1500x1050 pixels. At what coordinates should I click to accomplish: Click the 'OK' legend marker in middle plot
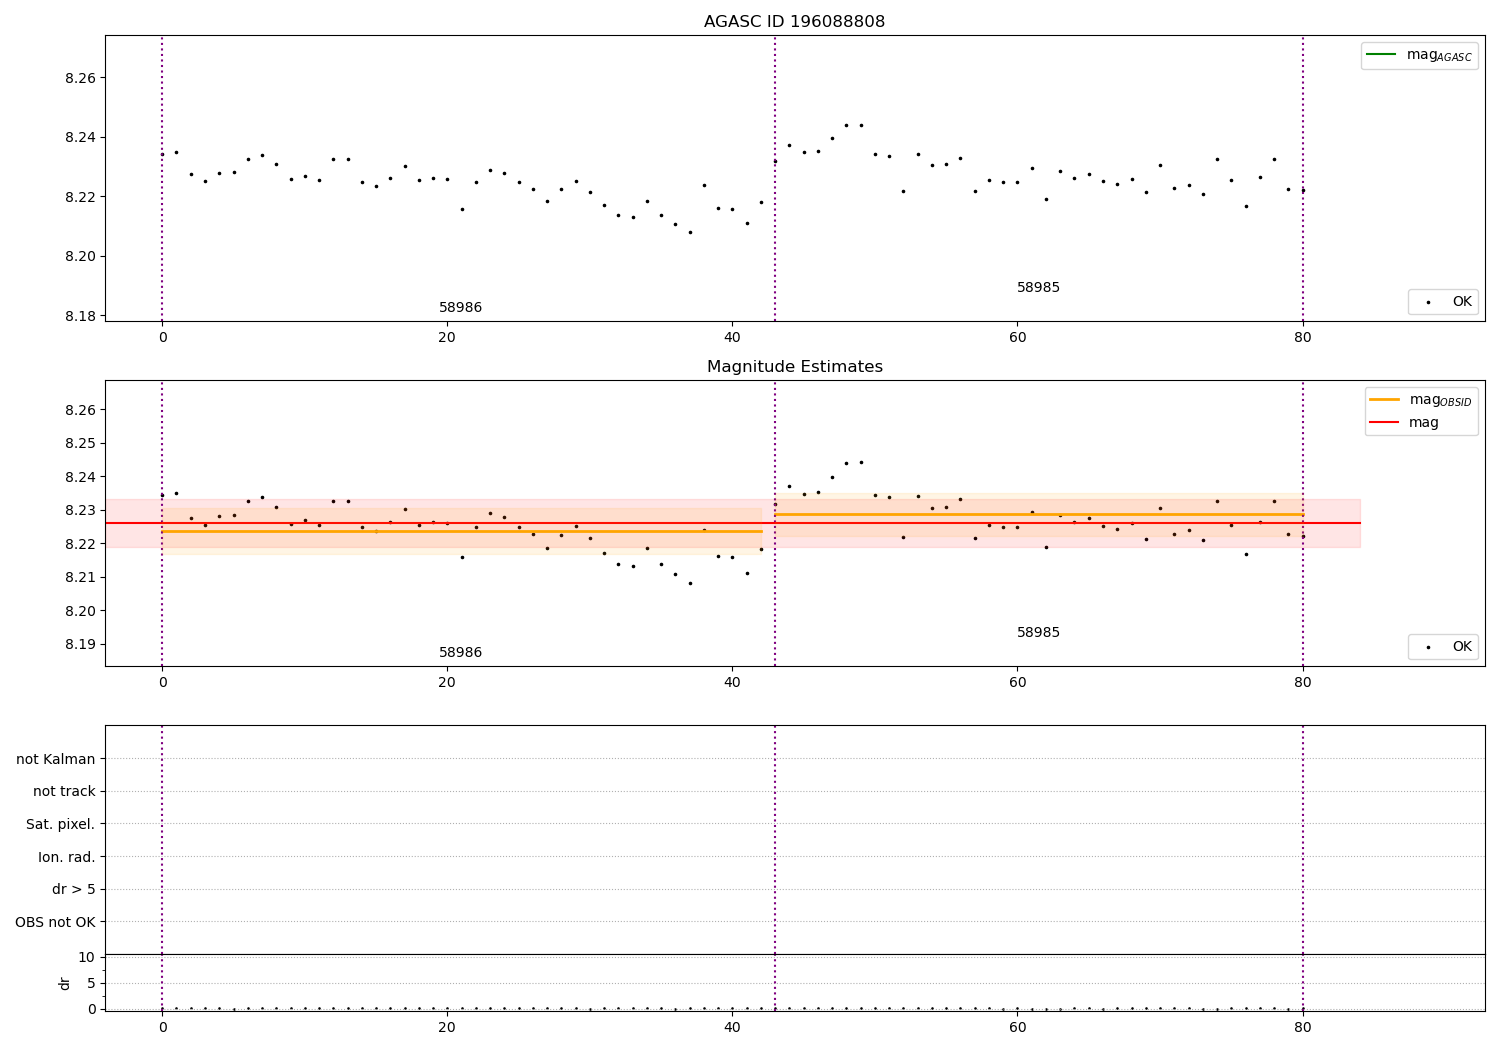[1443, 647]
